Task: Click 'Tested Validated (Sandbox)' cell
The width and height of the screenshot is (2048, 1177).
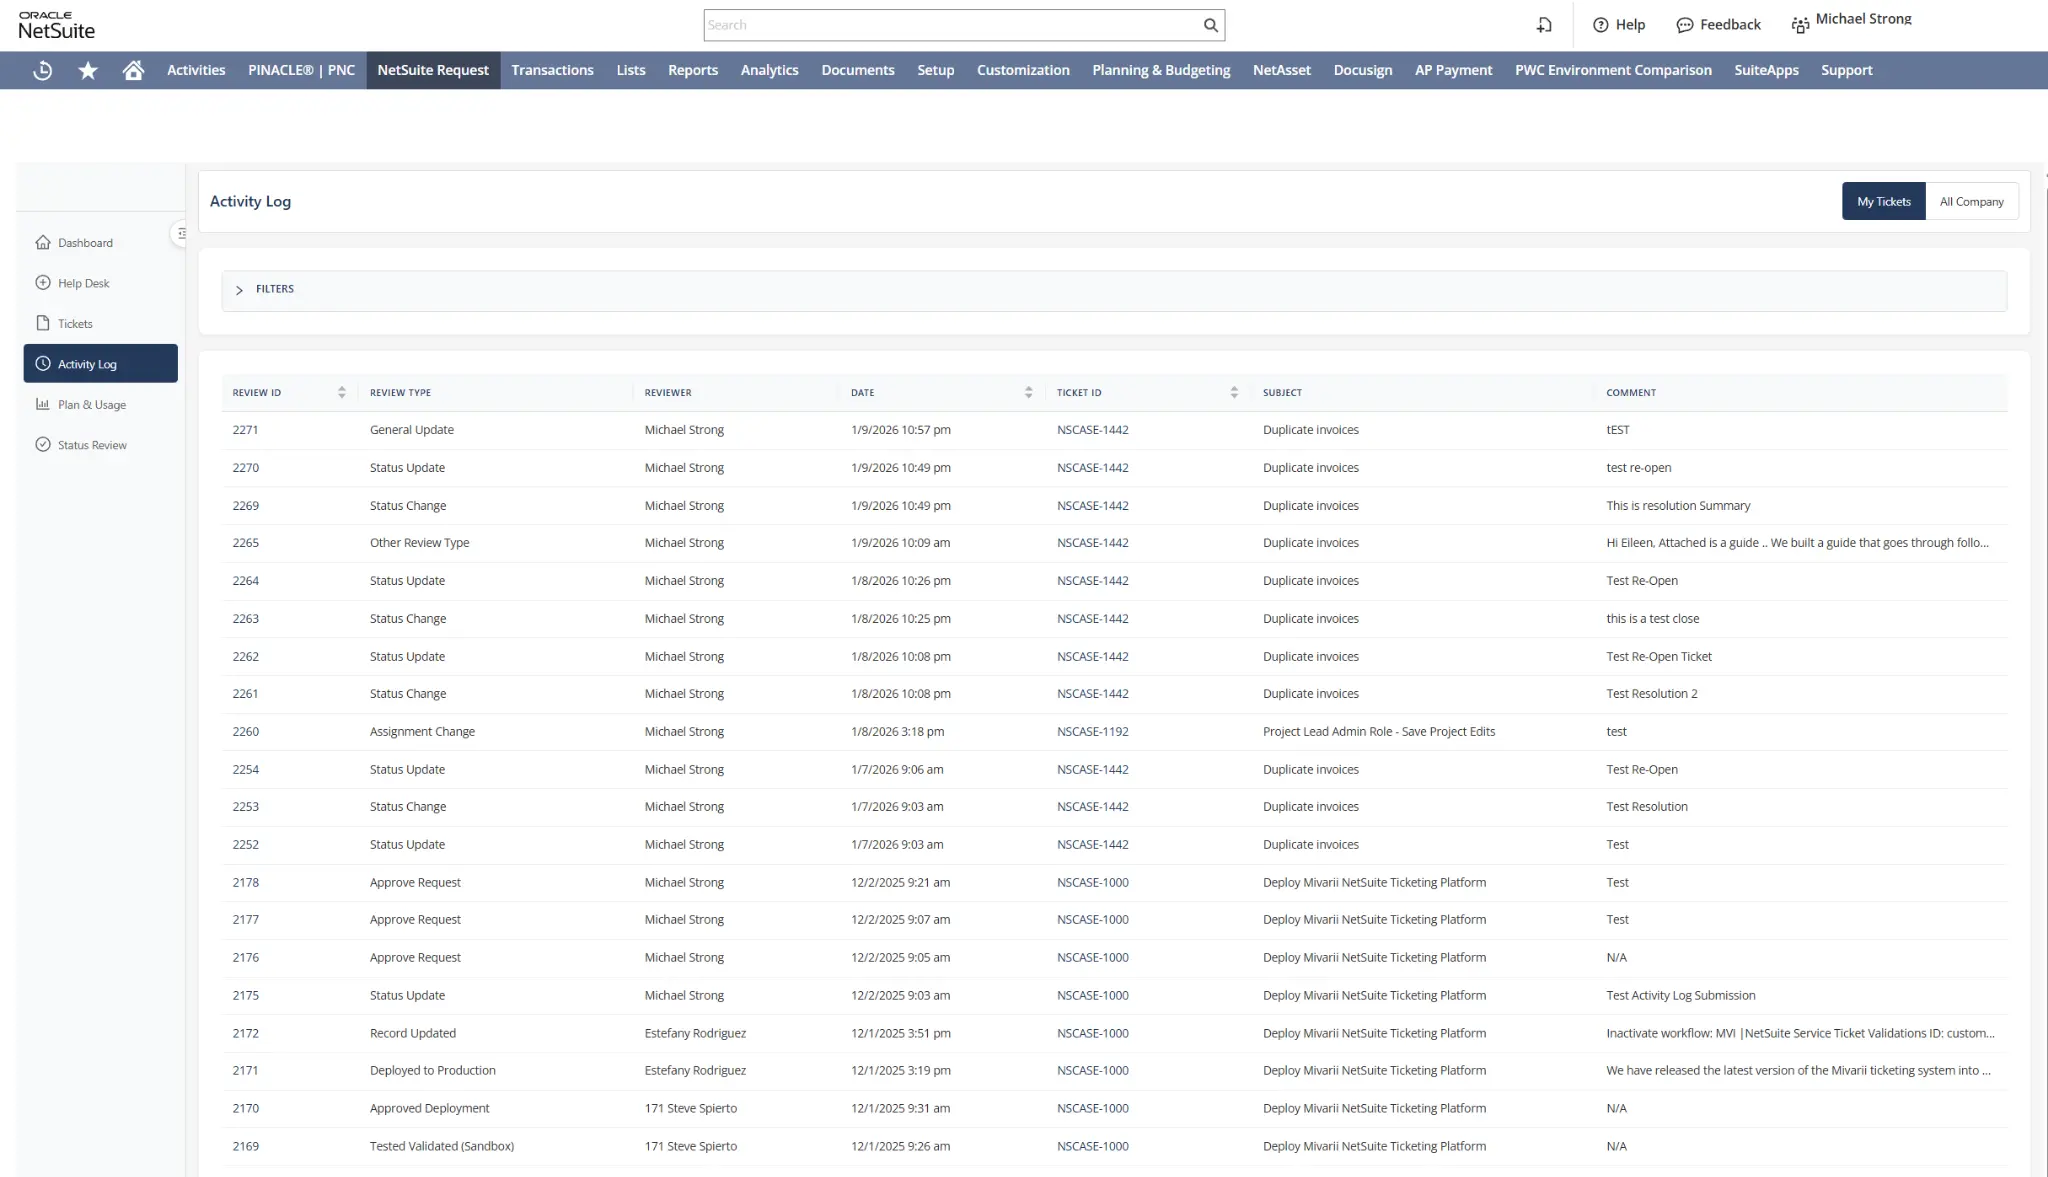Action: pos(441,1146)
